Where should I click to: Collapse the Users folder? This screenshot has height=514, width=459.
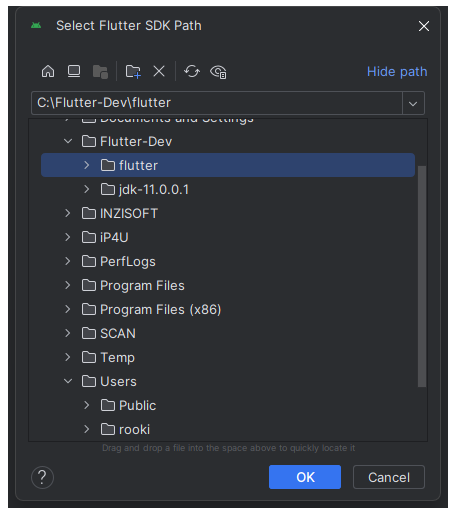(68, 381)
